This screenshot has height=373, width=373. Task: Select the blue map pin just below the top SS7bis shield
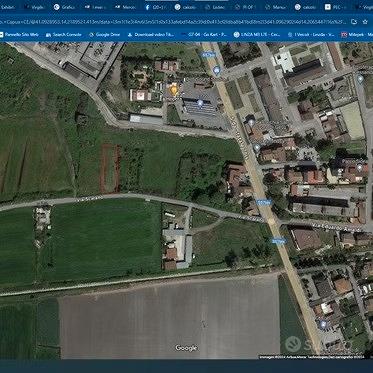(217, 70)
